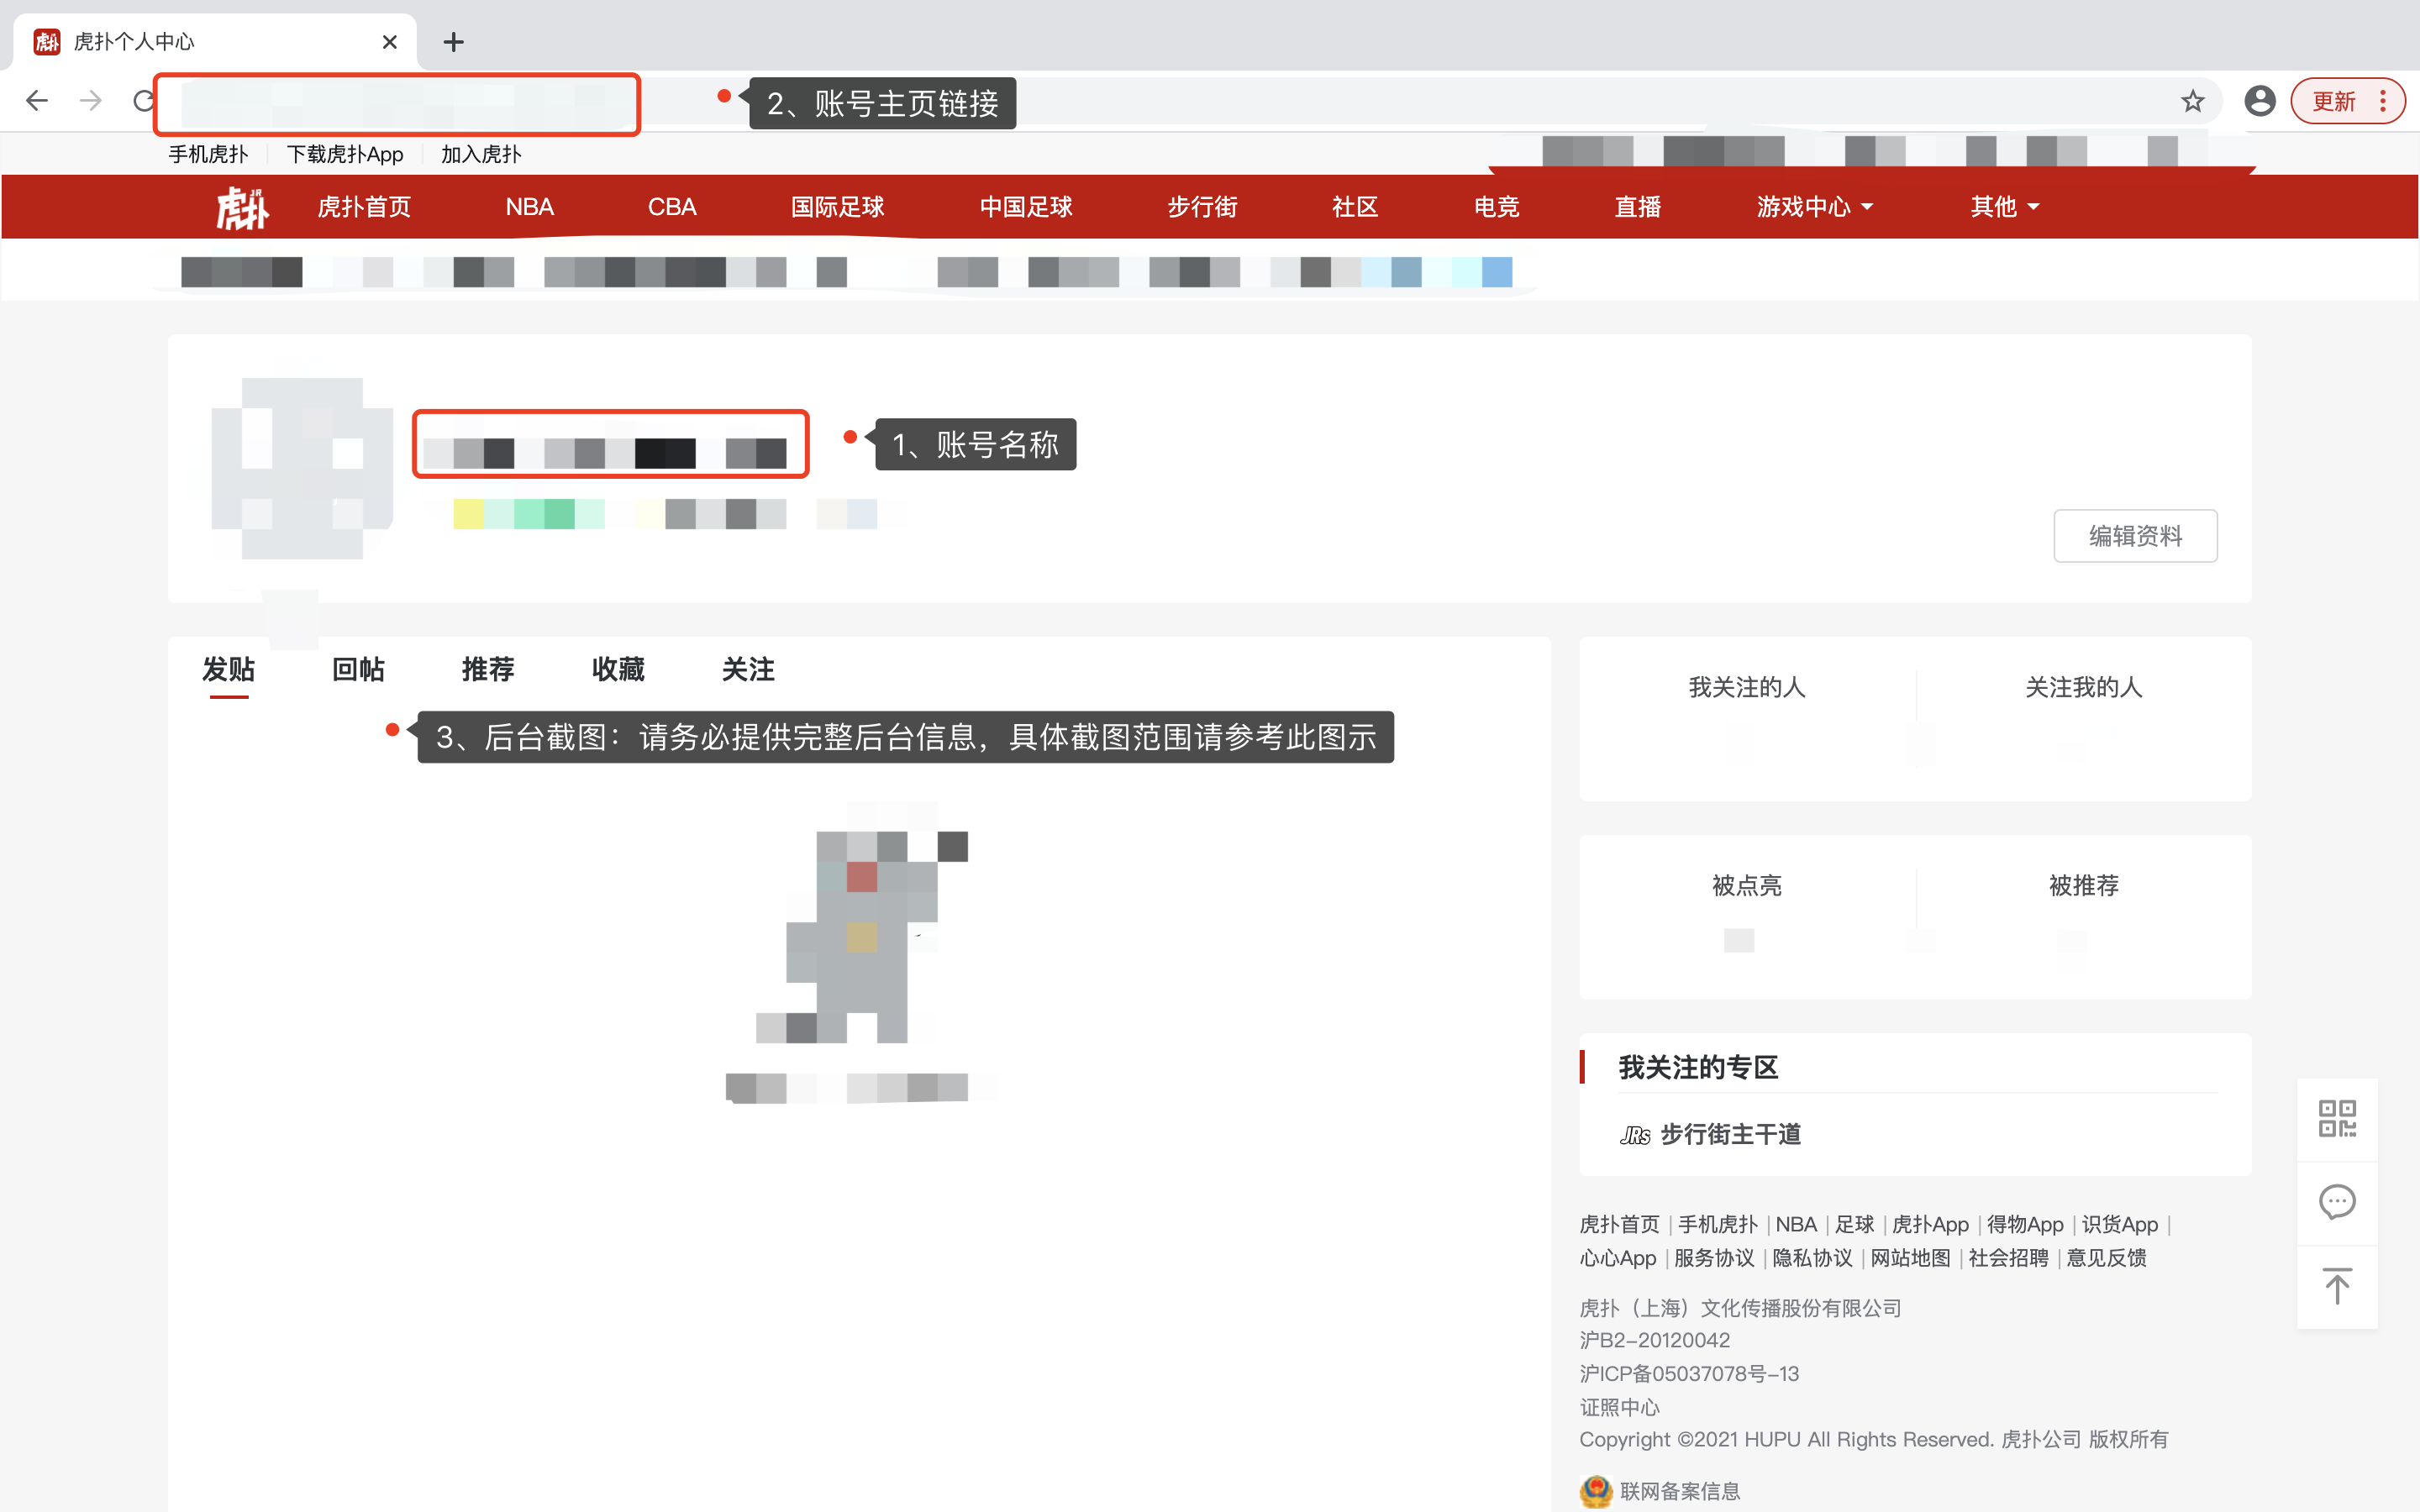Click 沪ICP备05037078号-13 filing text

pos(1689,1374)
